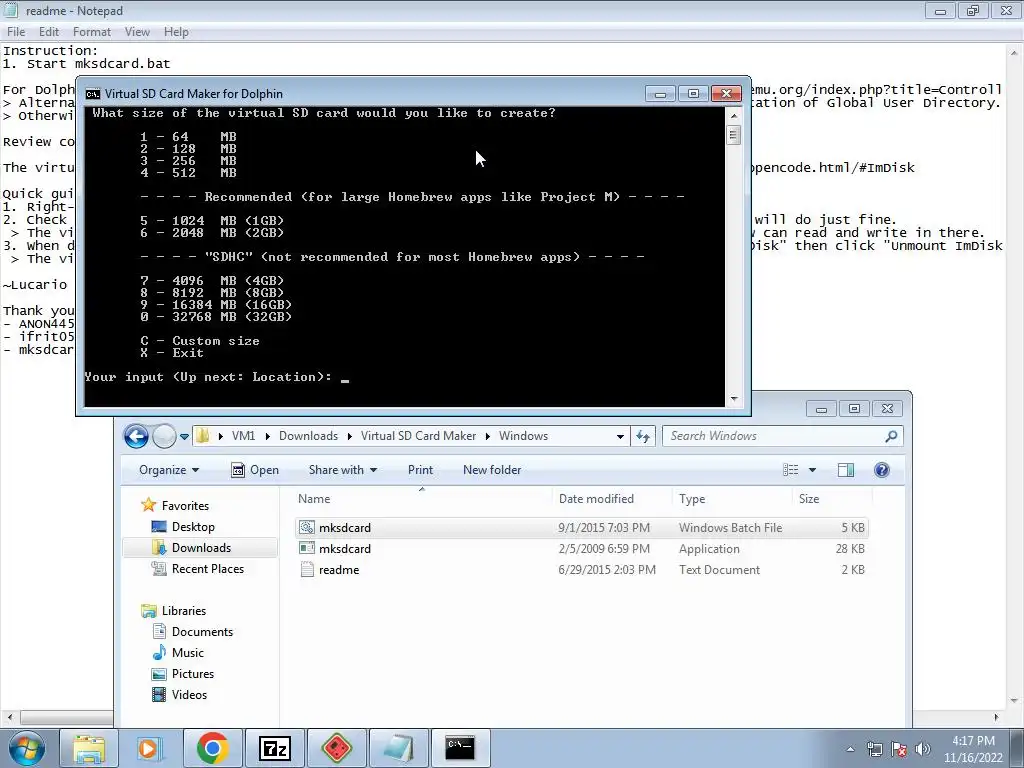Expand the address bar history dropdown

point(620,436)
